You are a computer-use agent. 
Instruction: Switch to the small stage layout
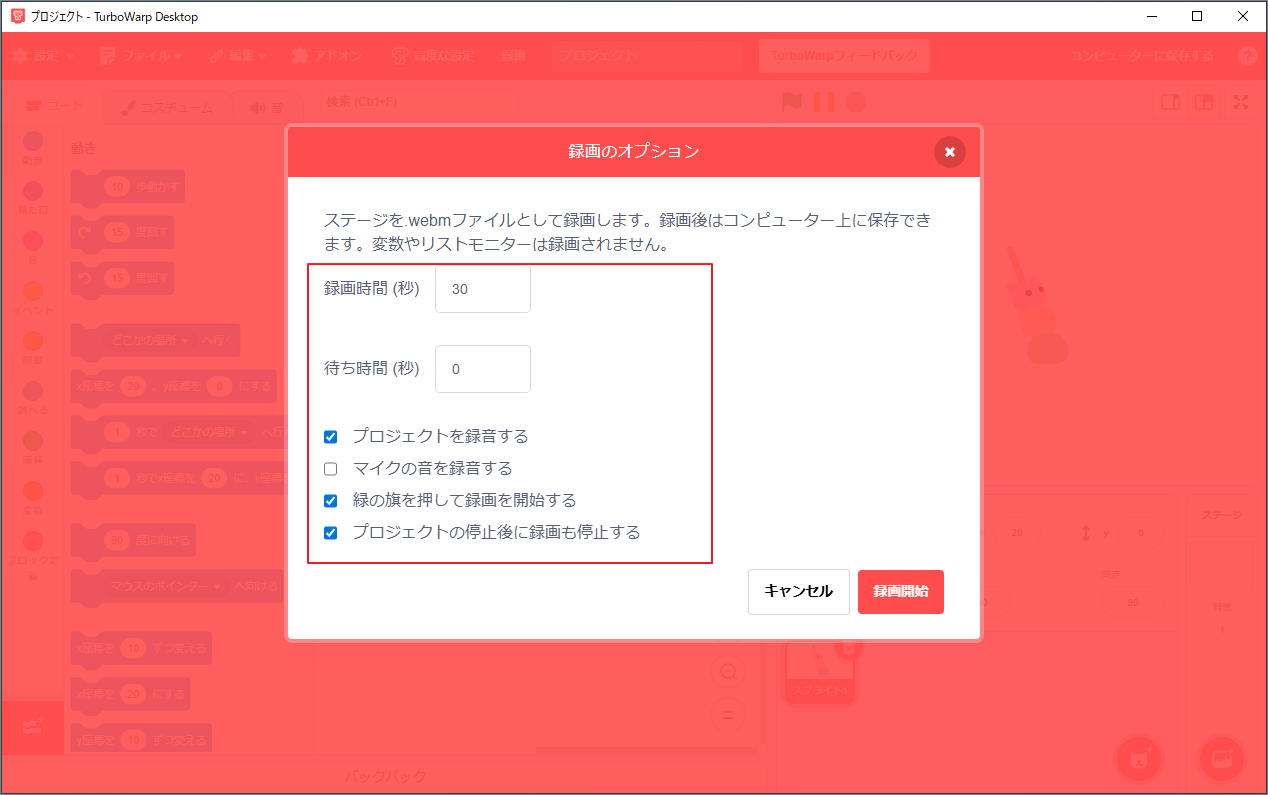pyautogui.click(x=1170, y=101)
